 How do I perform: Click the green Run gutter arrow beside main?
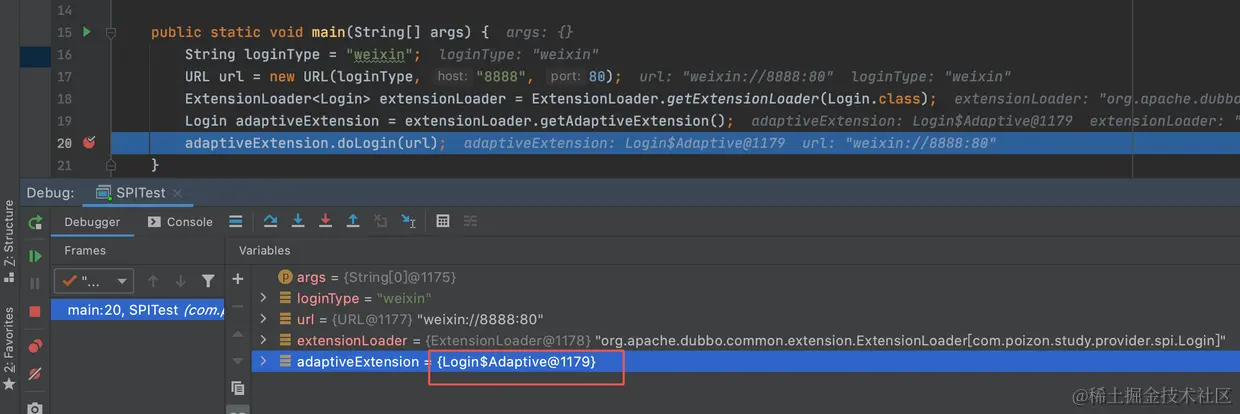pyautogui.click(x=87, y=32)
